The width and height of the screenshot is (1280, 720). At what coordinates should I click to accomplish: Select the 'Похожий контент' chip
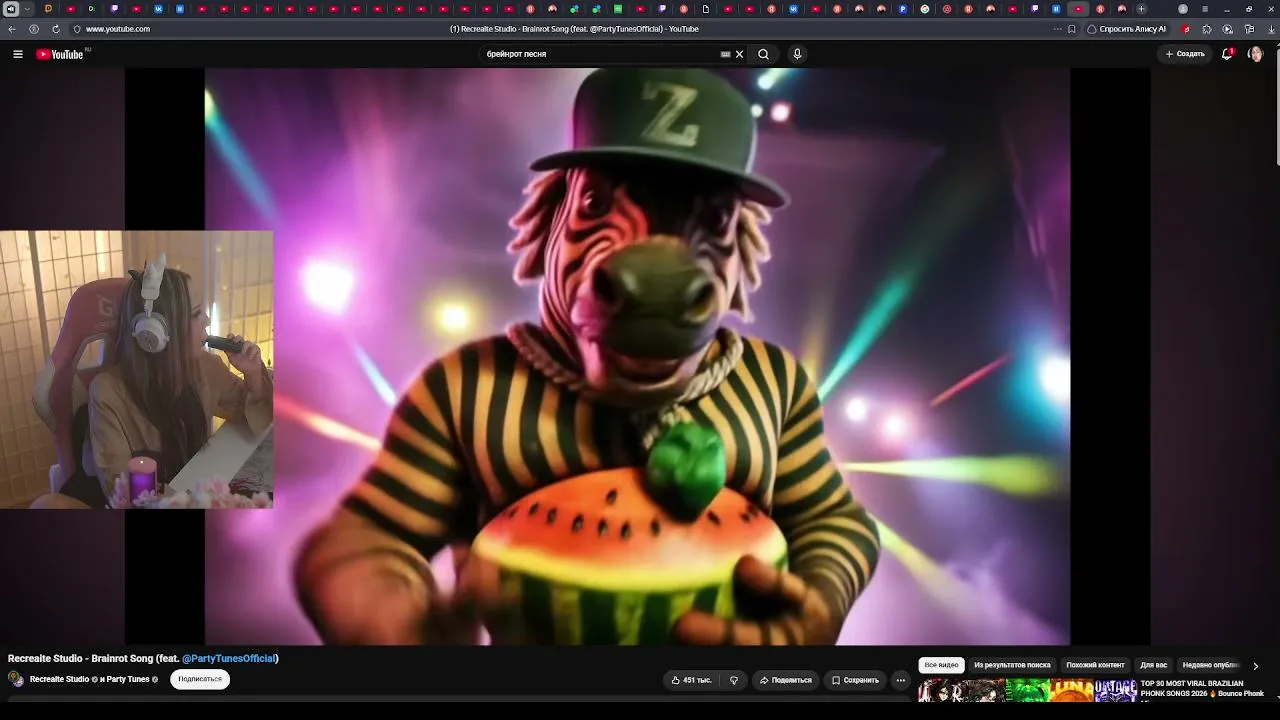point(1095,665)
